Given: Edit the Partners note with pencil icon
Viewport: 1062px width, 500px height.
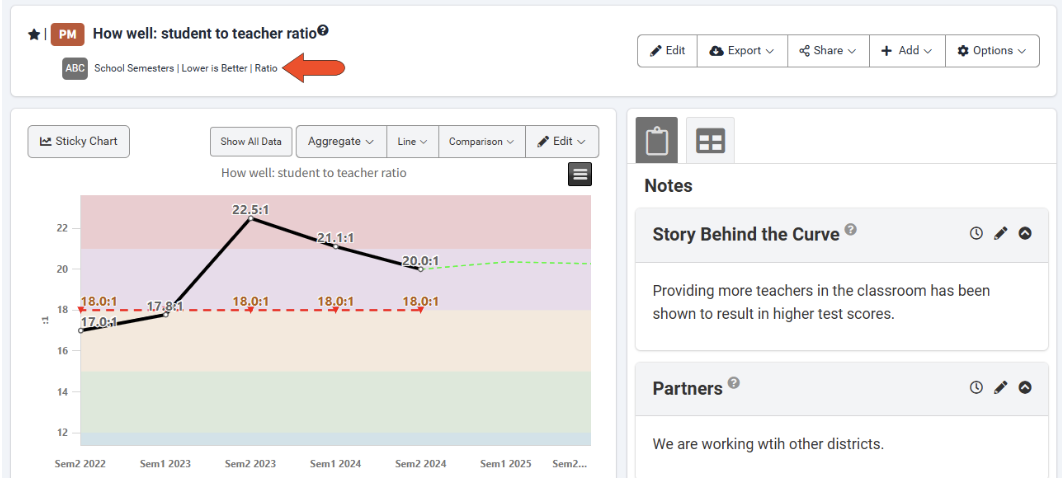Looking at the screenshot, I should point(1000,387).
